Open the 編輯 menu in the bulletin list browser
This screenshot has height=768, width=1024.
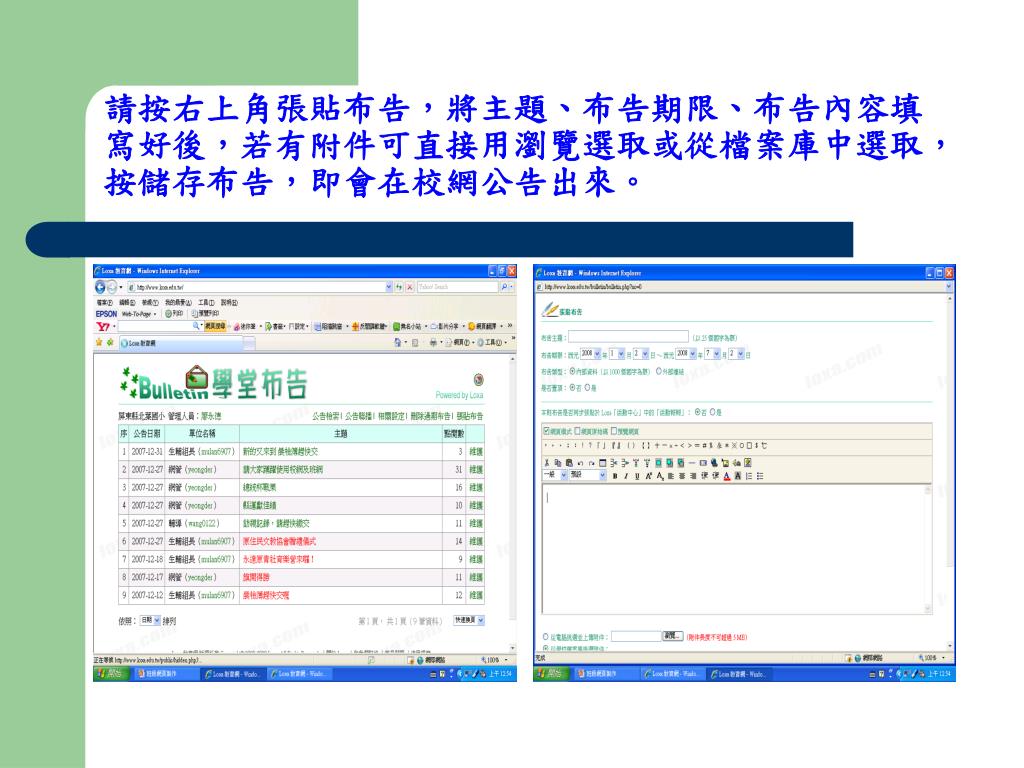pyautogui.click(x=127, y=303)
